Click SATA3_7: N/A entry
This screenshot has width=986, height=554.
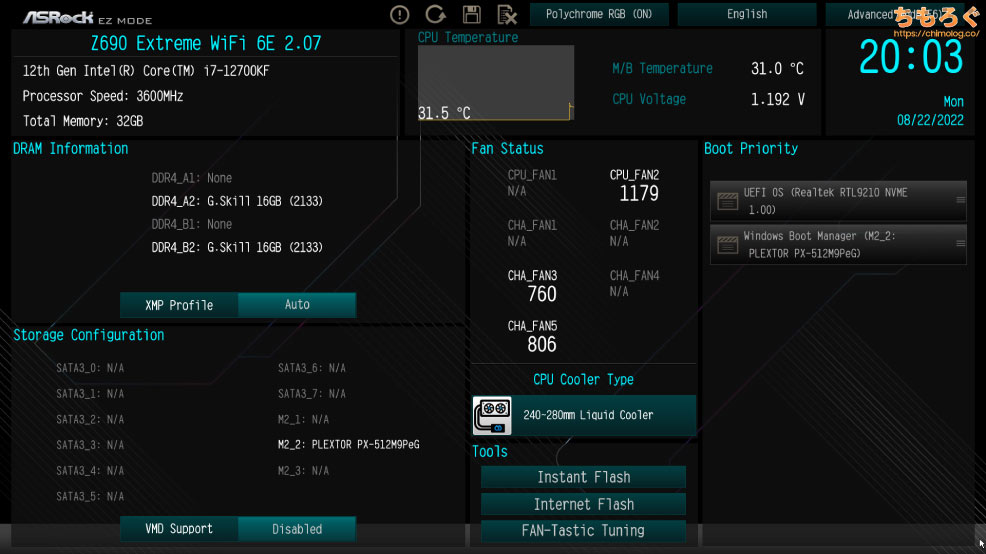click(312, 394)
